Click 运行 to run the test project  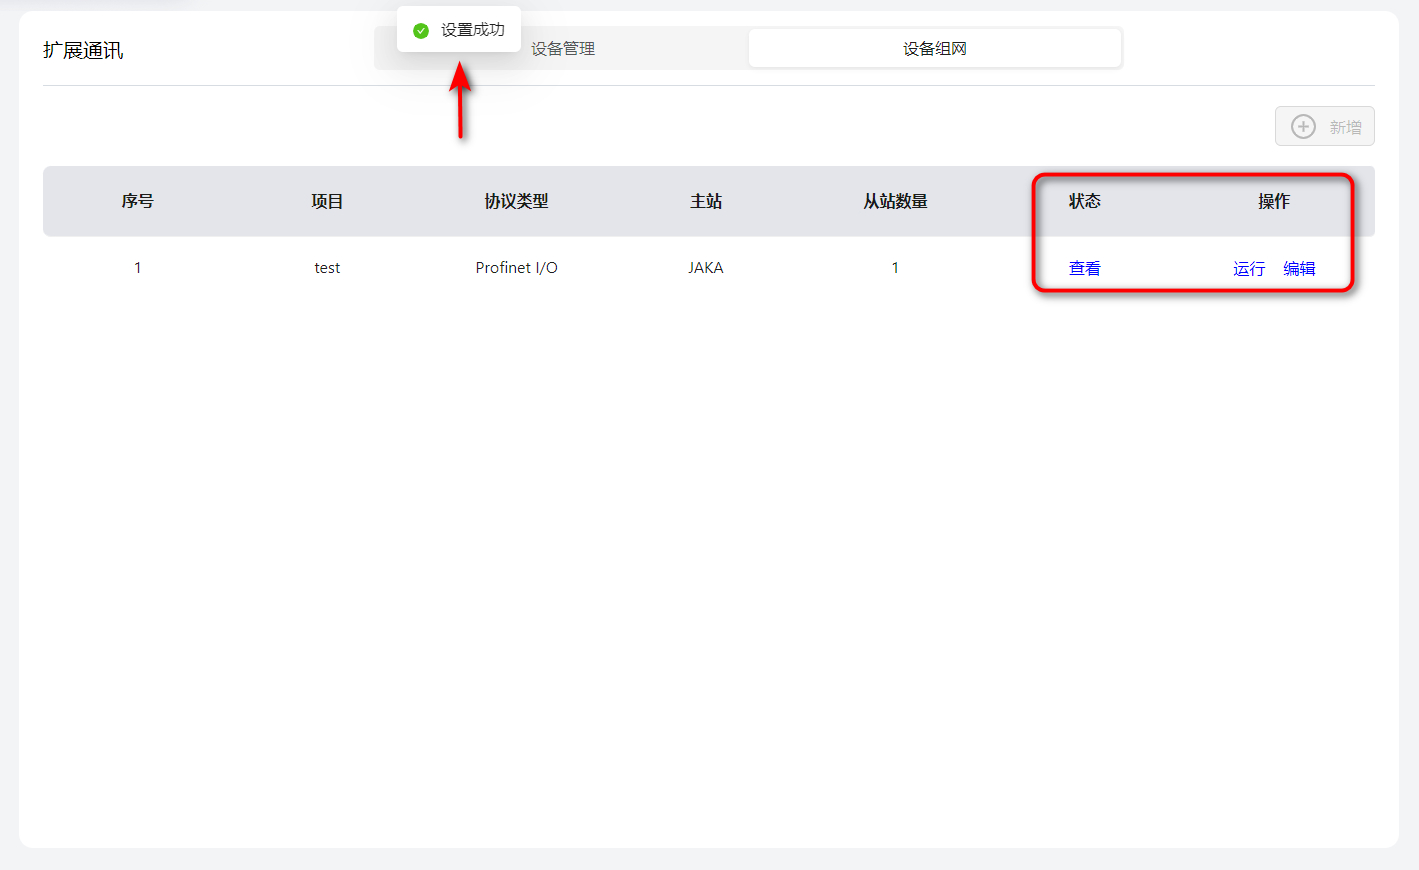1248,268
